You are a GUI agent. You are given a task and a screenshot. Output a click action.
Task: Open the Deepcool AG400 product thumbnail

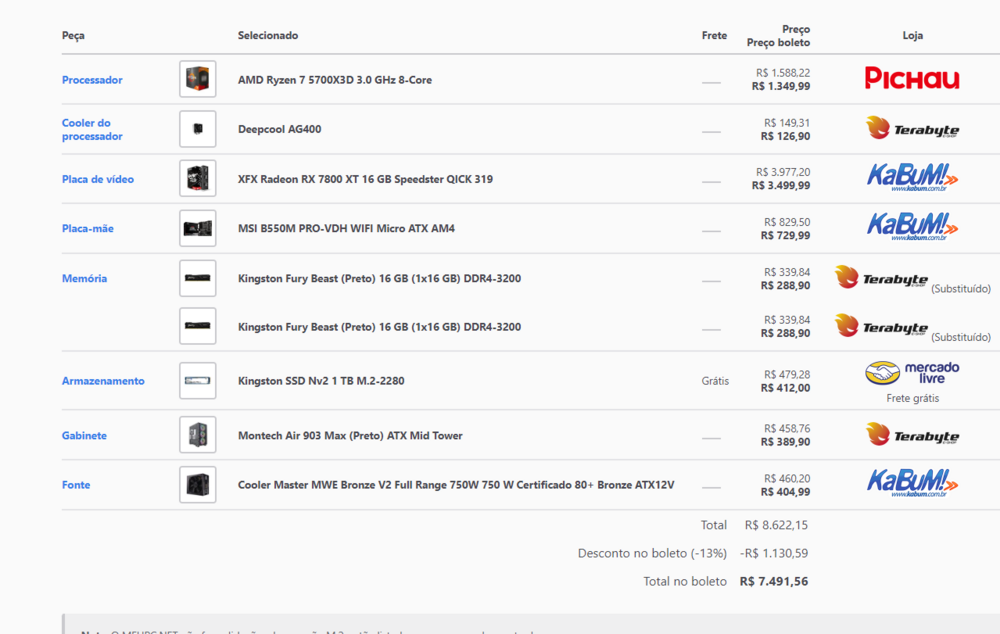[x=198, y=129]
